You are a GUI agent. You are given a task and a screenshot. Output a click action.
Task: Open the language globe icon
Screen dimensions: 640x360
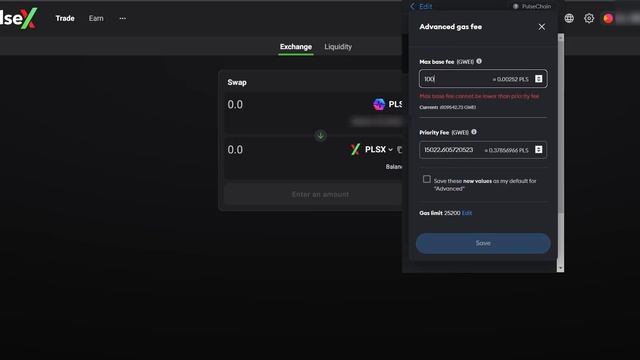point(569,18)
